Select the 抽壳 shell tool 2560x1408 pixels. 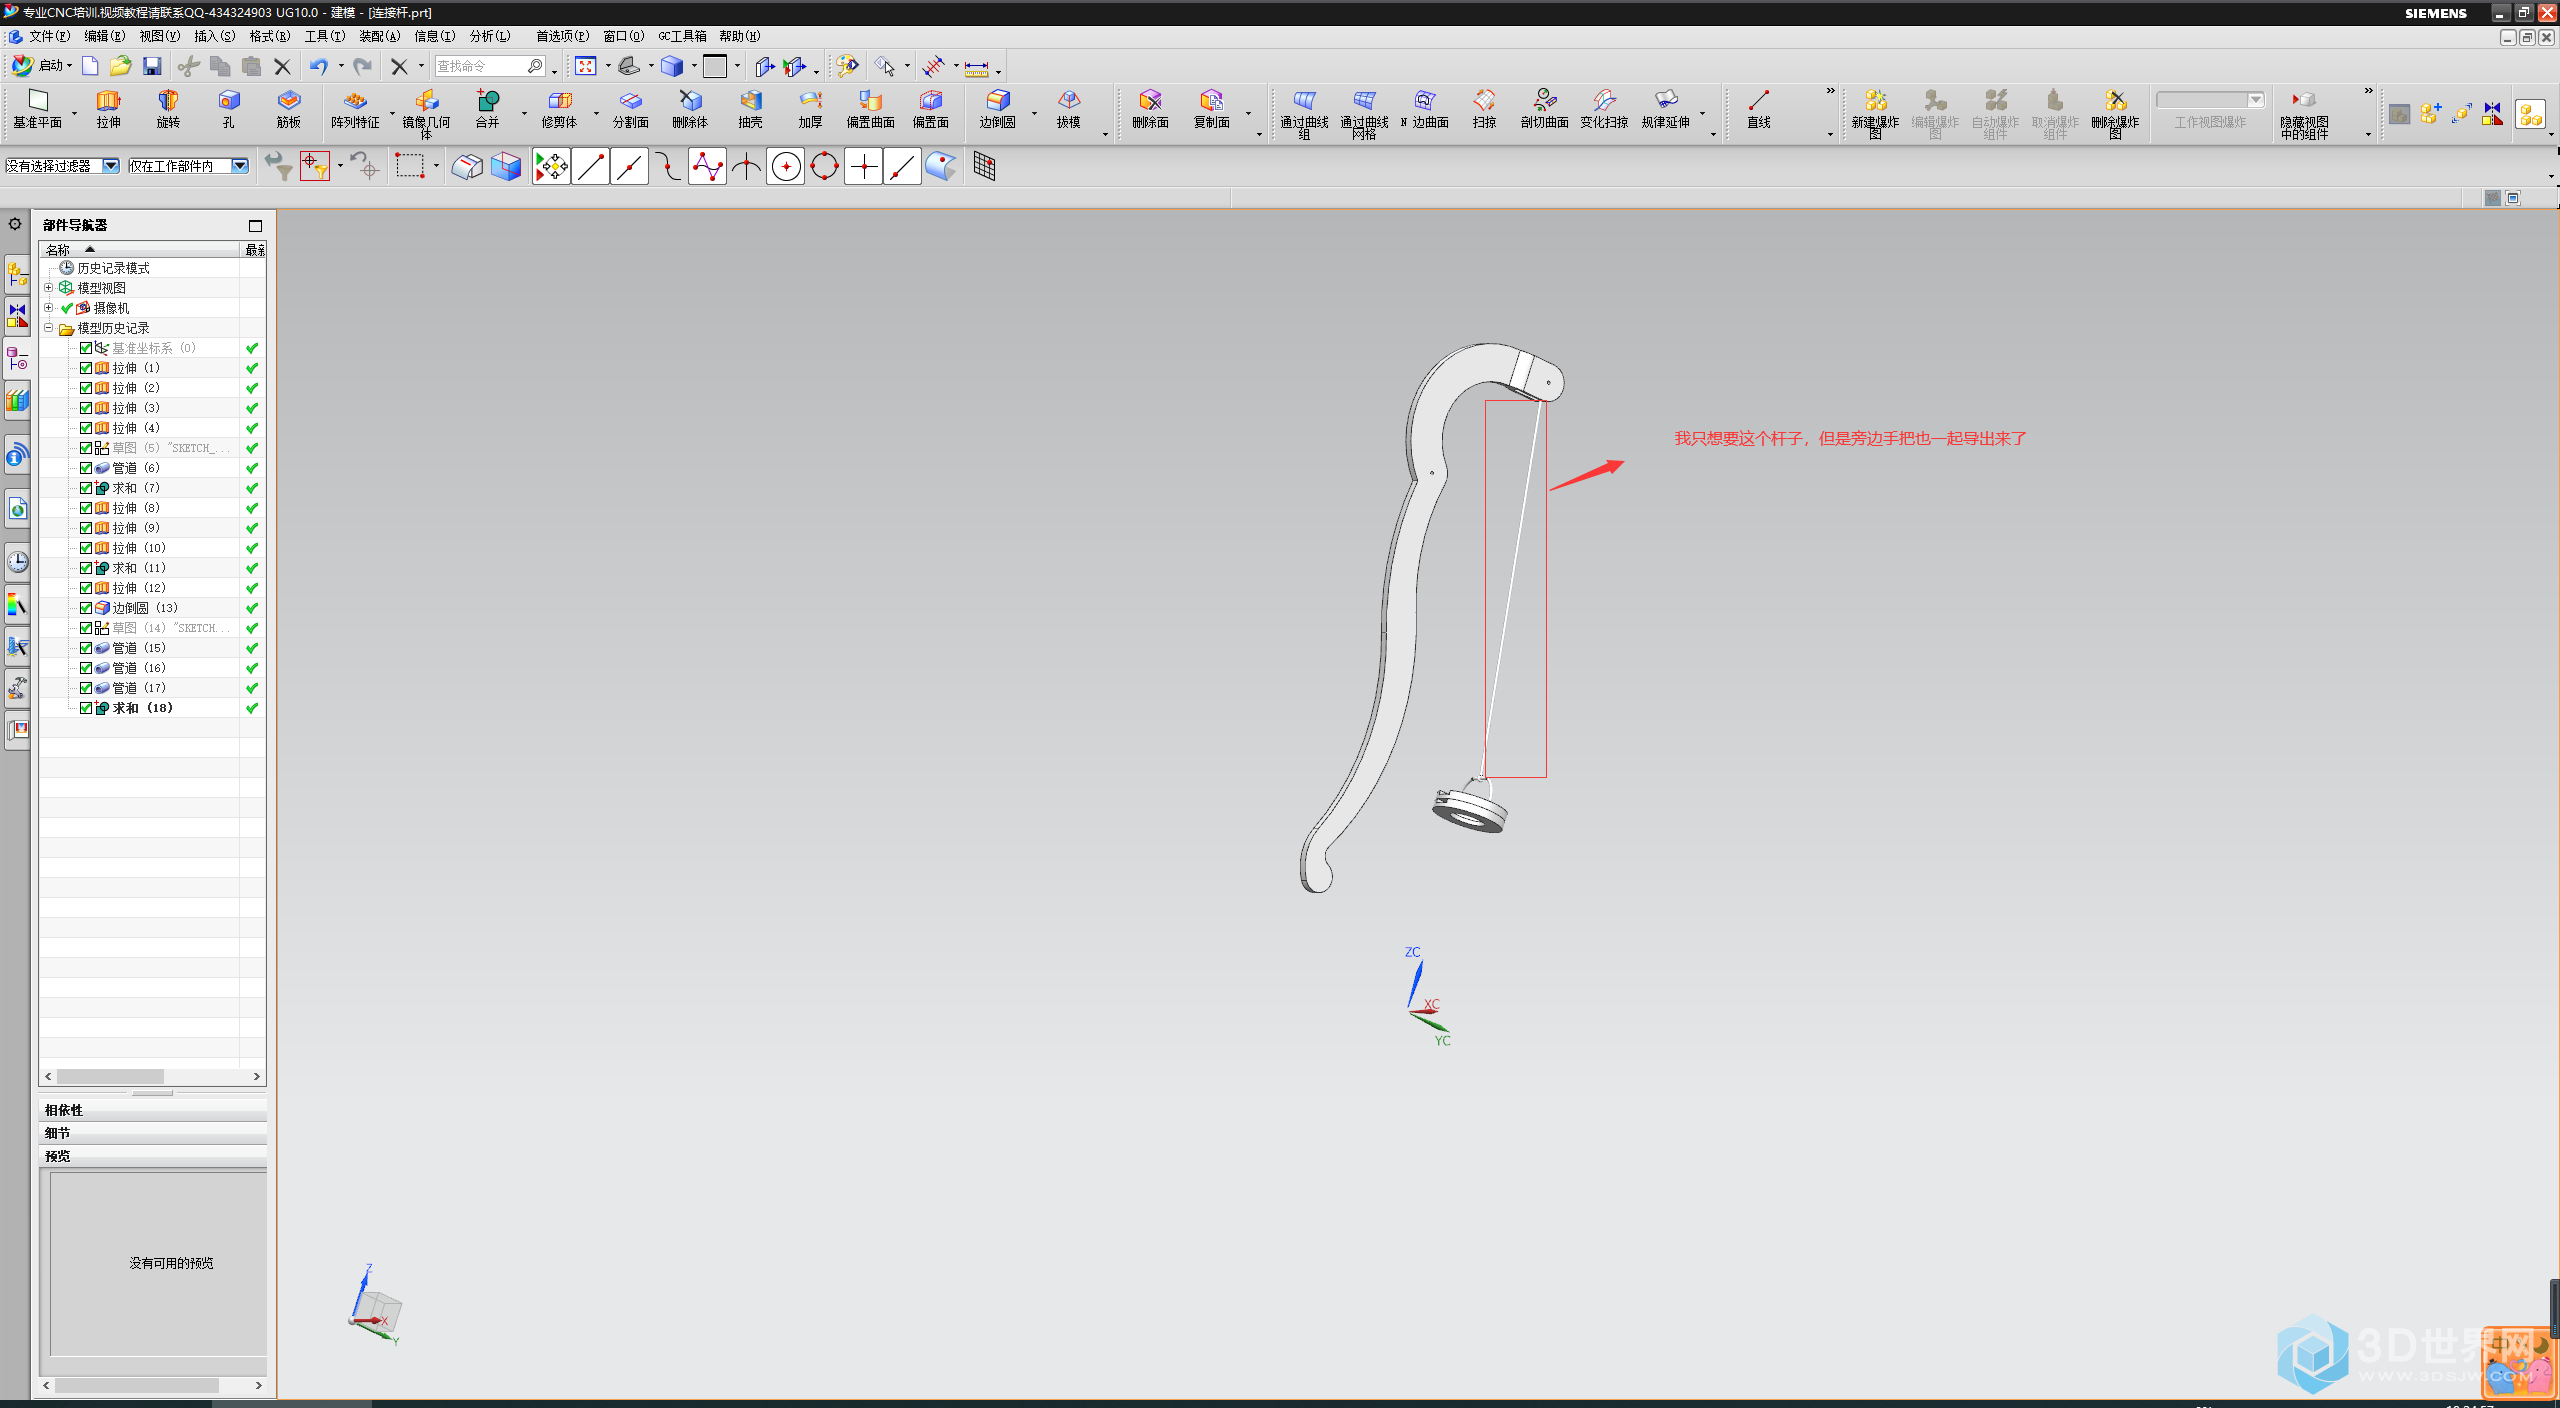[x=750, y=109]
